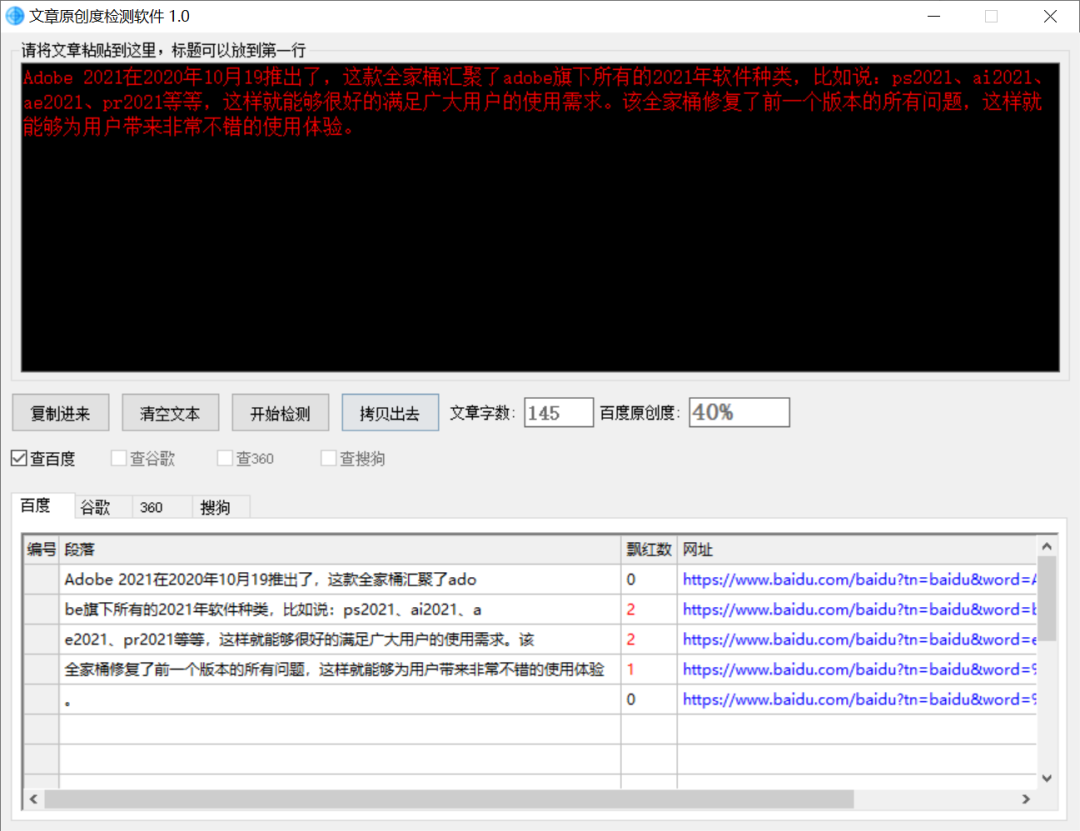The width and height of the screenshot is (1080, 831).
Task: Click horizontal scrollbar left arrow
Action: click(33, 799)
